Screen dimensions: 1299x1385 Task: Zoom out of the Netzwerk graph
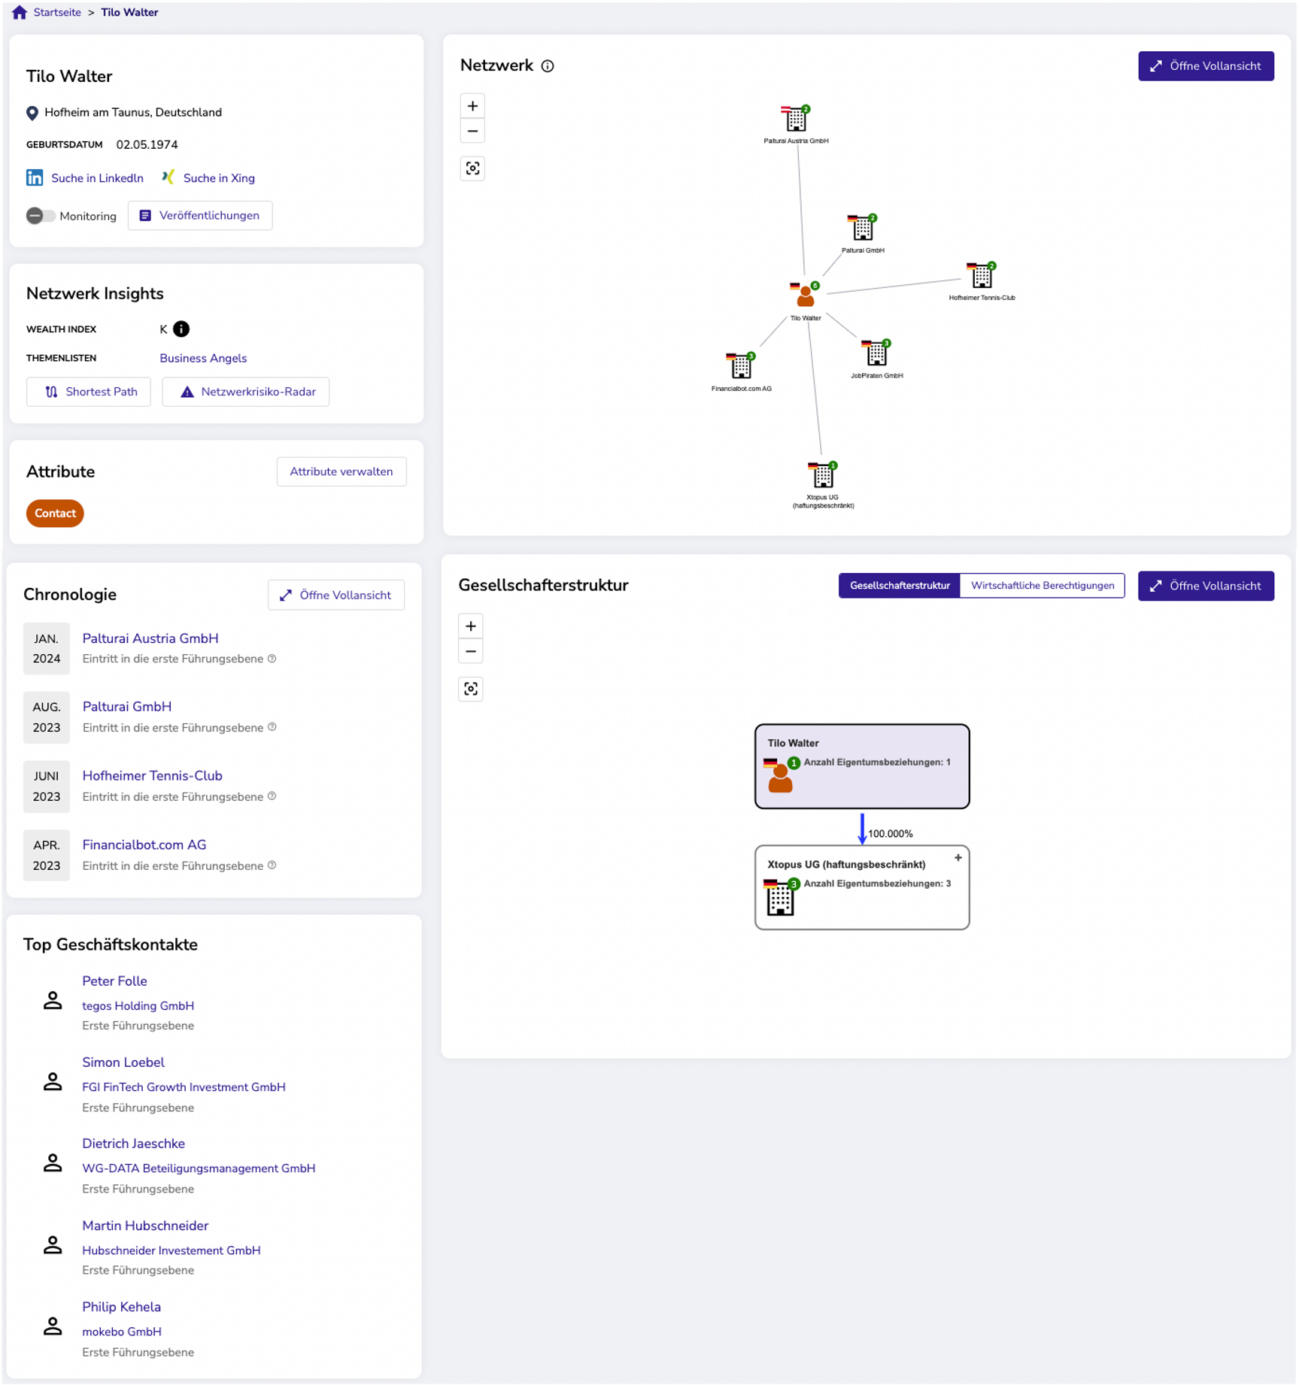pos(473,131)
